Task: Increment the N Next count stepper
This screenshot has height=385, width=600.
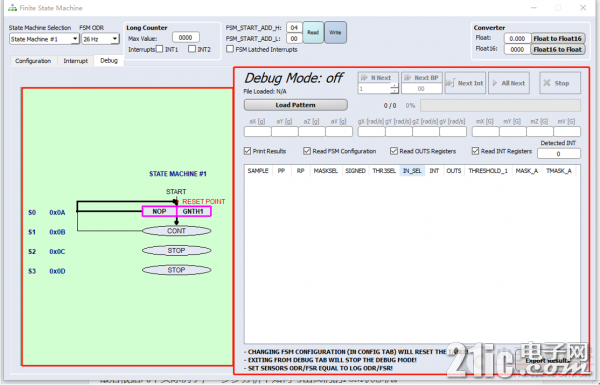Action: [x=394, y=86]
